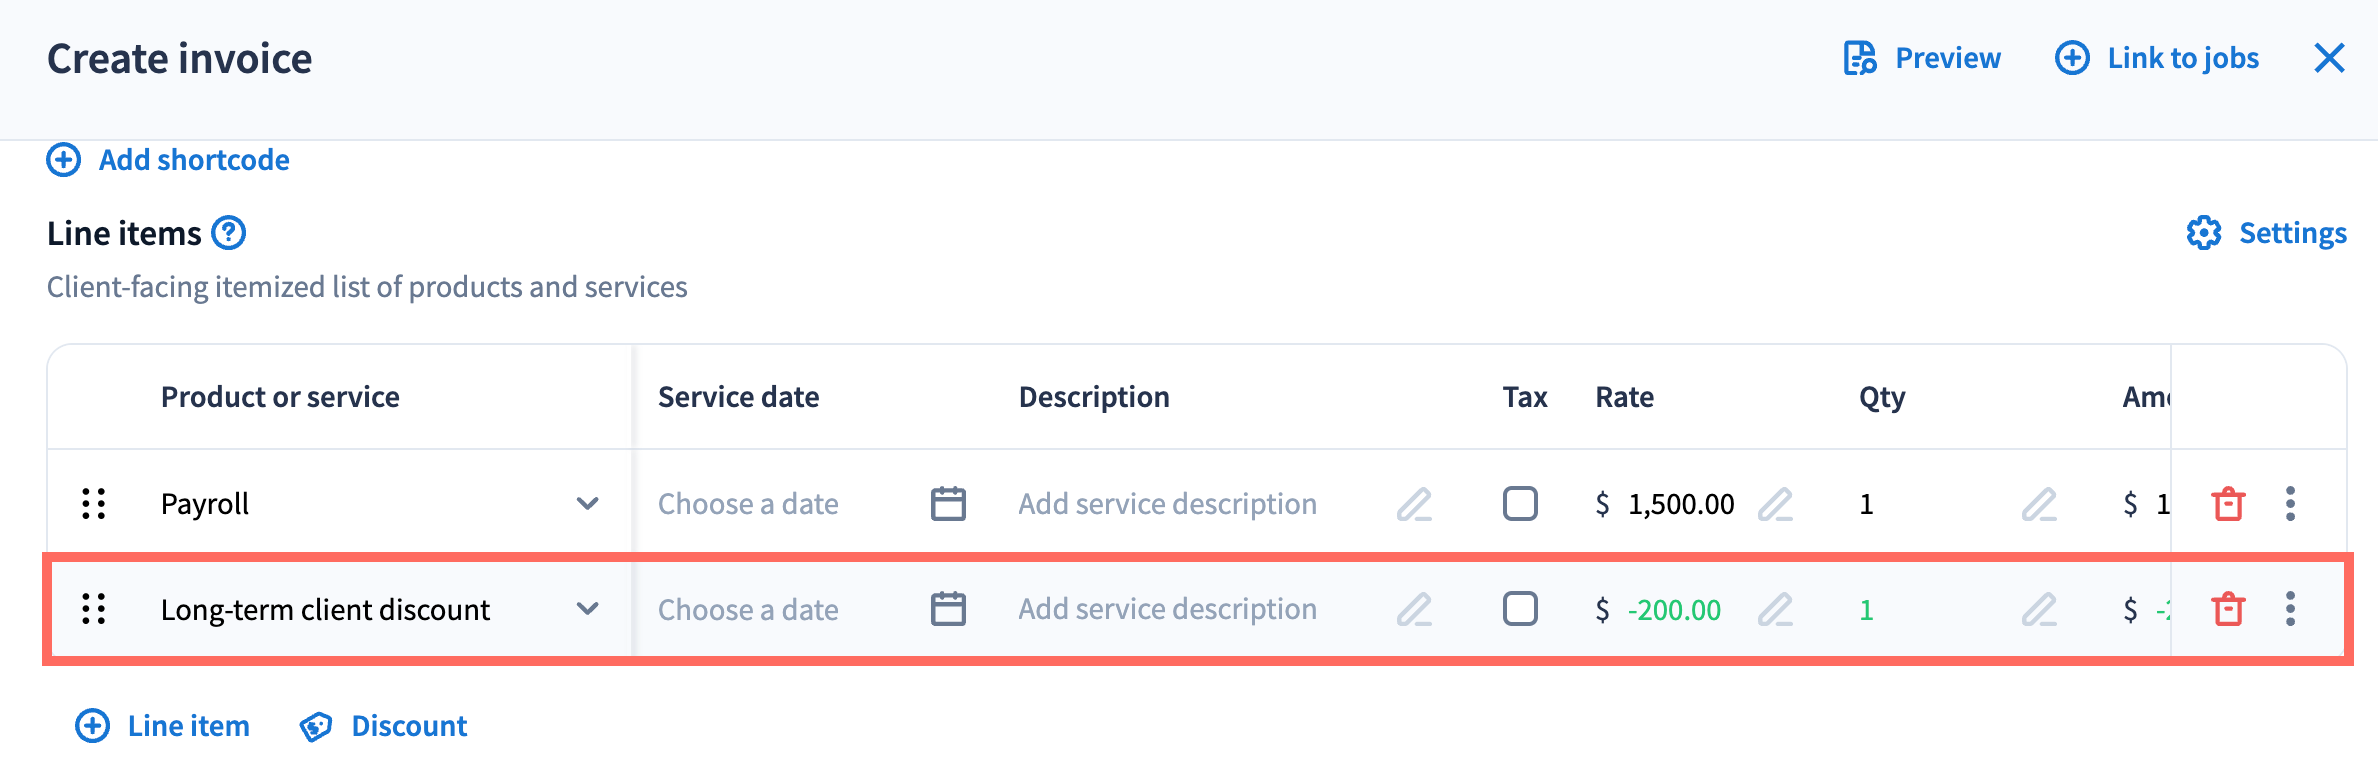This screenshot has height=770, width=2378.
Task: Click Link to jobs
Action: 2157,58
